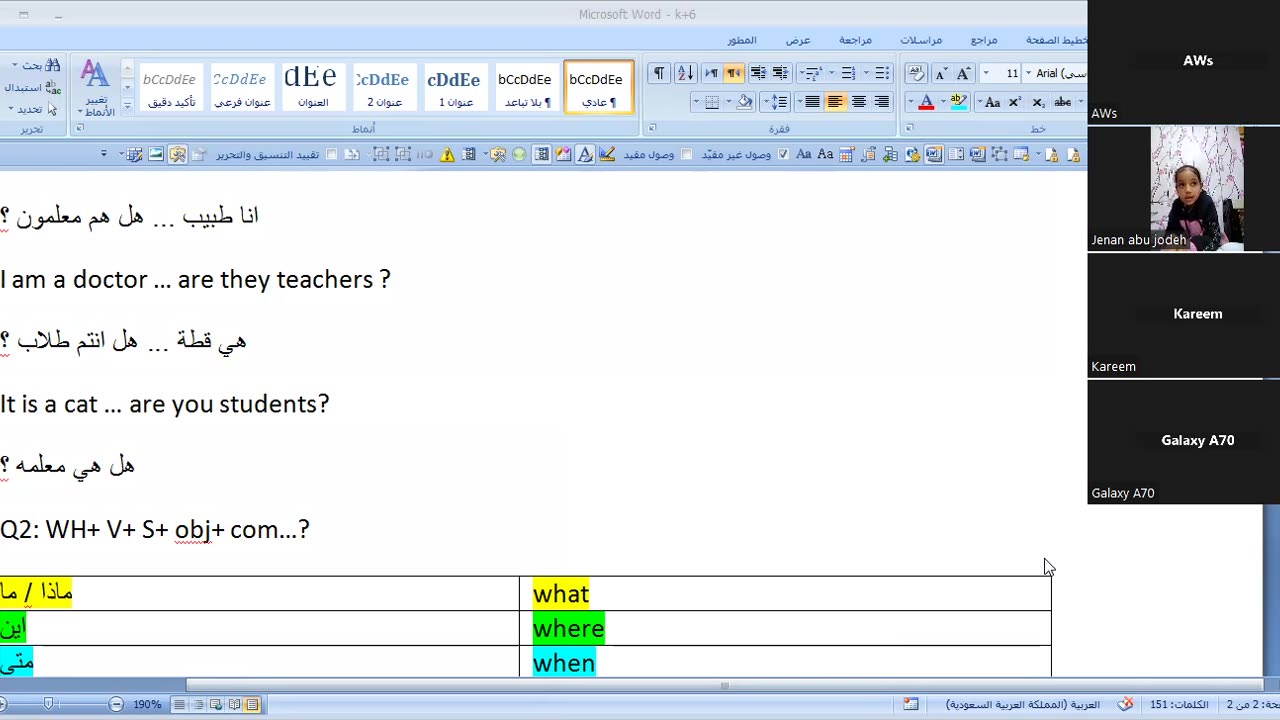This screenshot has width=1280, height=720.
Task: Switch to print layout view
Action: 252,705
